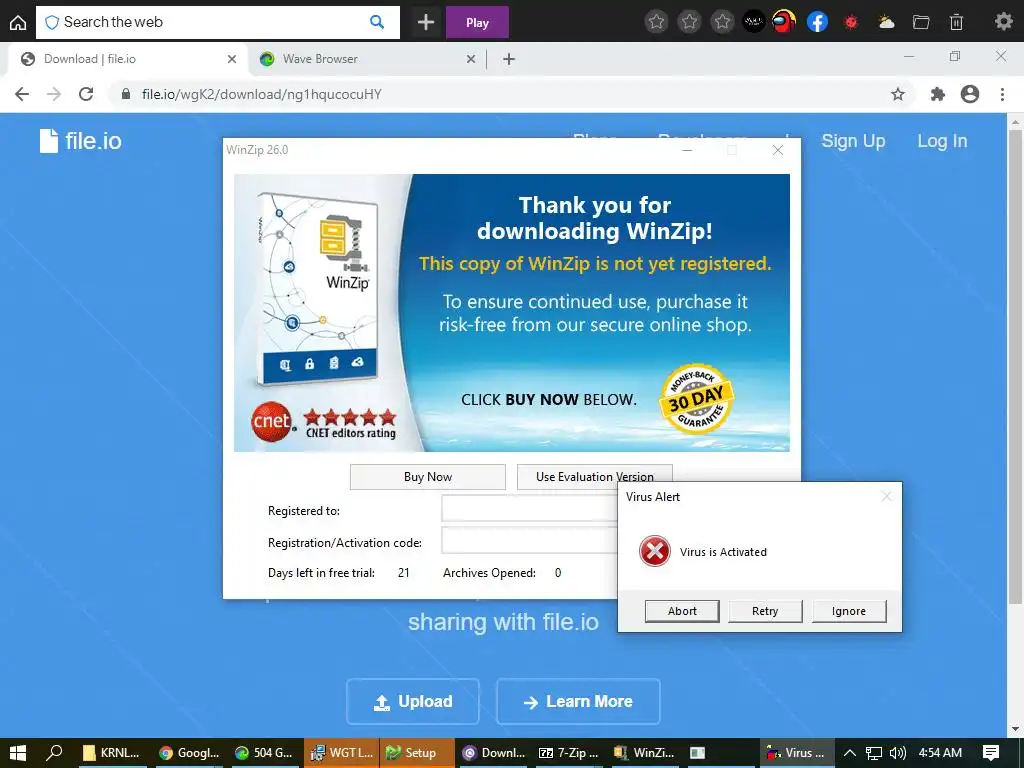Switch to the Setup taskbar item
This screenshot has width=1024, height=768.
point(416,753)
